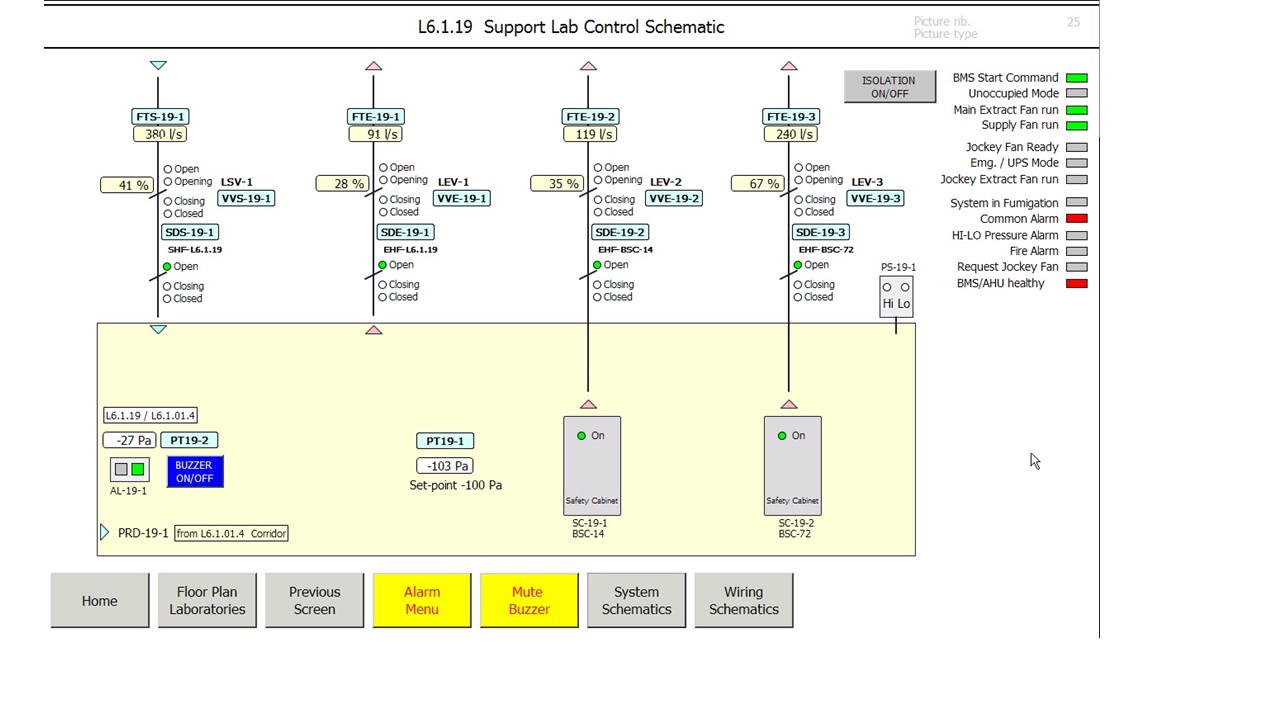
Task: Click the PS-19-1 Hi Lo pressure switch
Action: tap(896, 296)
